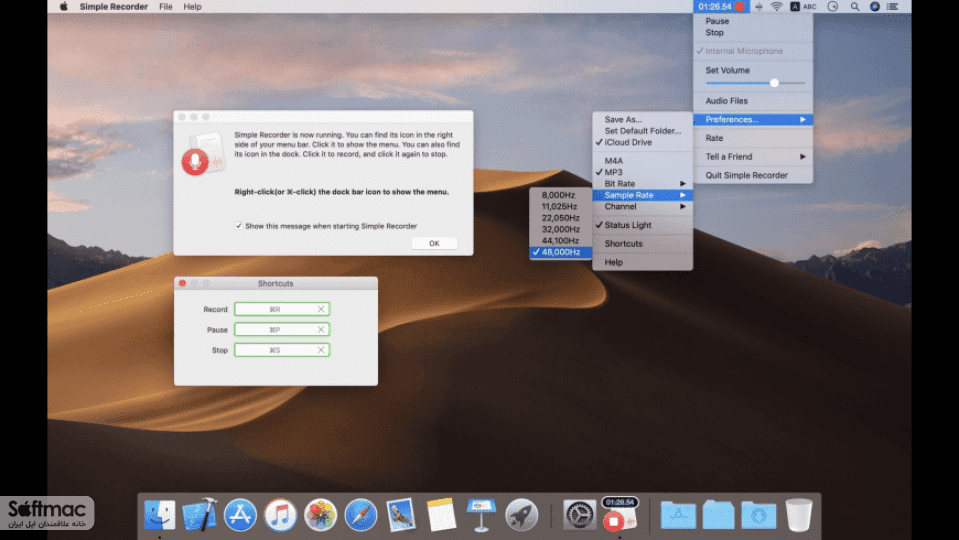
Task: Expand the Sample Rate submenu
Action: click(642, 195)
